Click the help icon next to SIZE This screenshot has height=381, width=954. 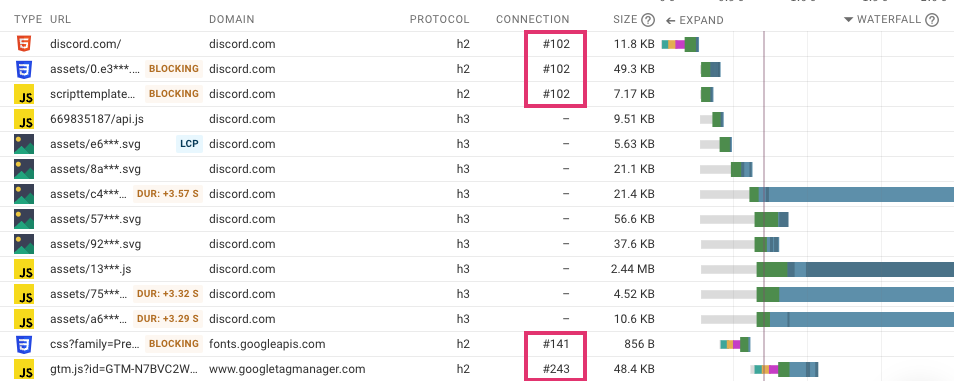click(648, 20)
